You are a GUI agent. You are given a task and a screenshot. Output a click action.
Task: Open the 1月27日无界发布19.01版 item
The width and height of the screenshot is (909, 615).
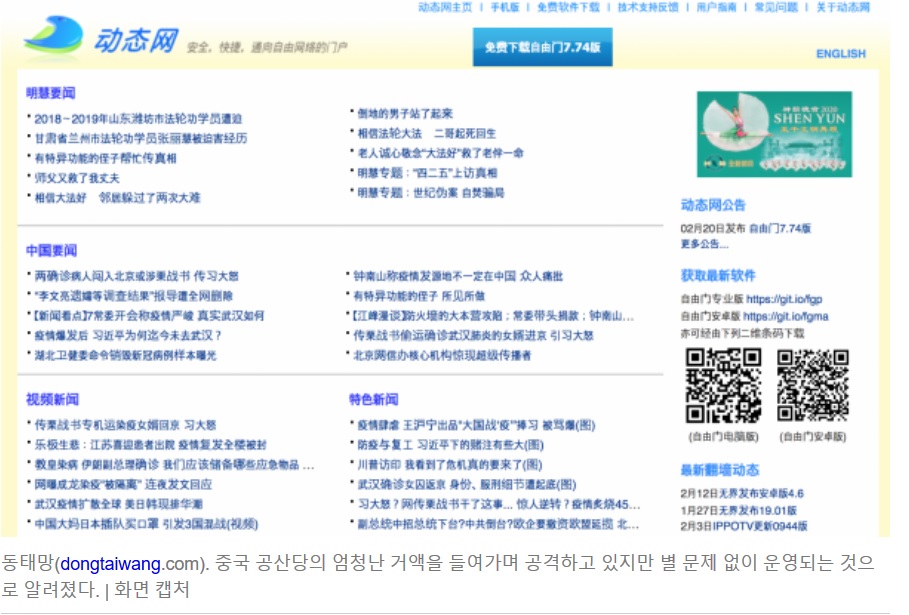[x=738, y=510]
